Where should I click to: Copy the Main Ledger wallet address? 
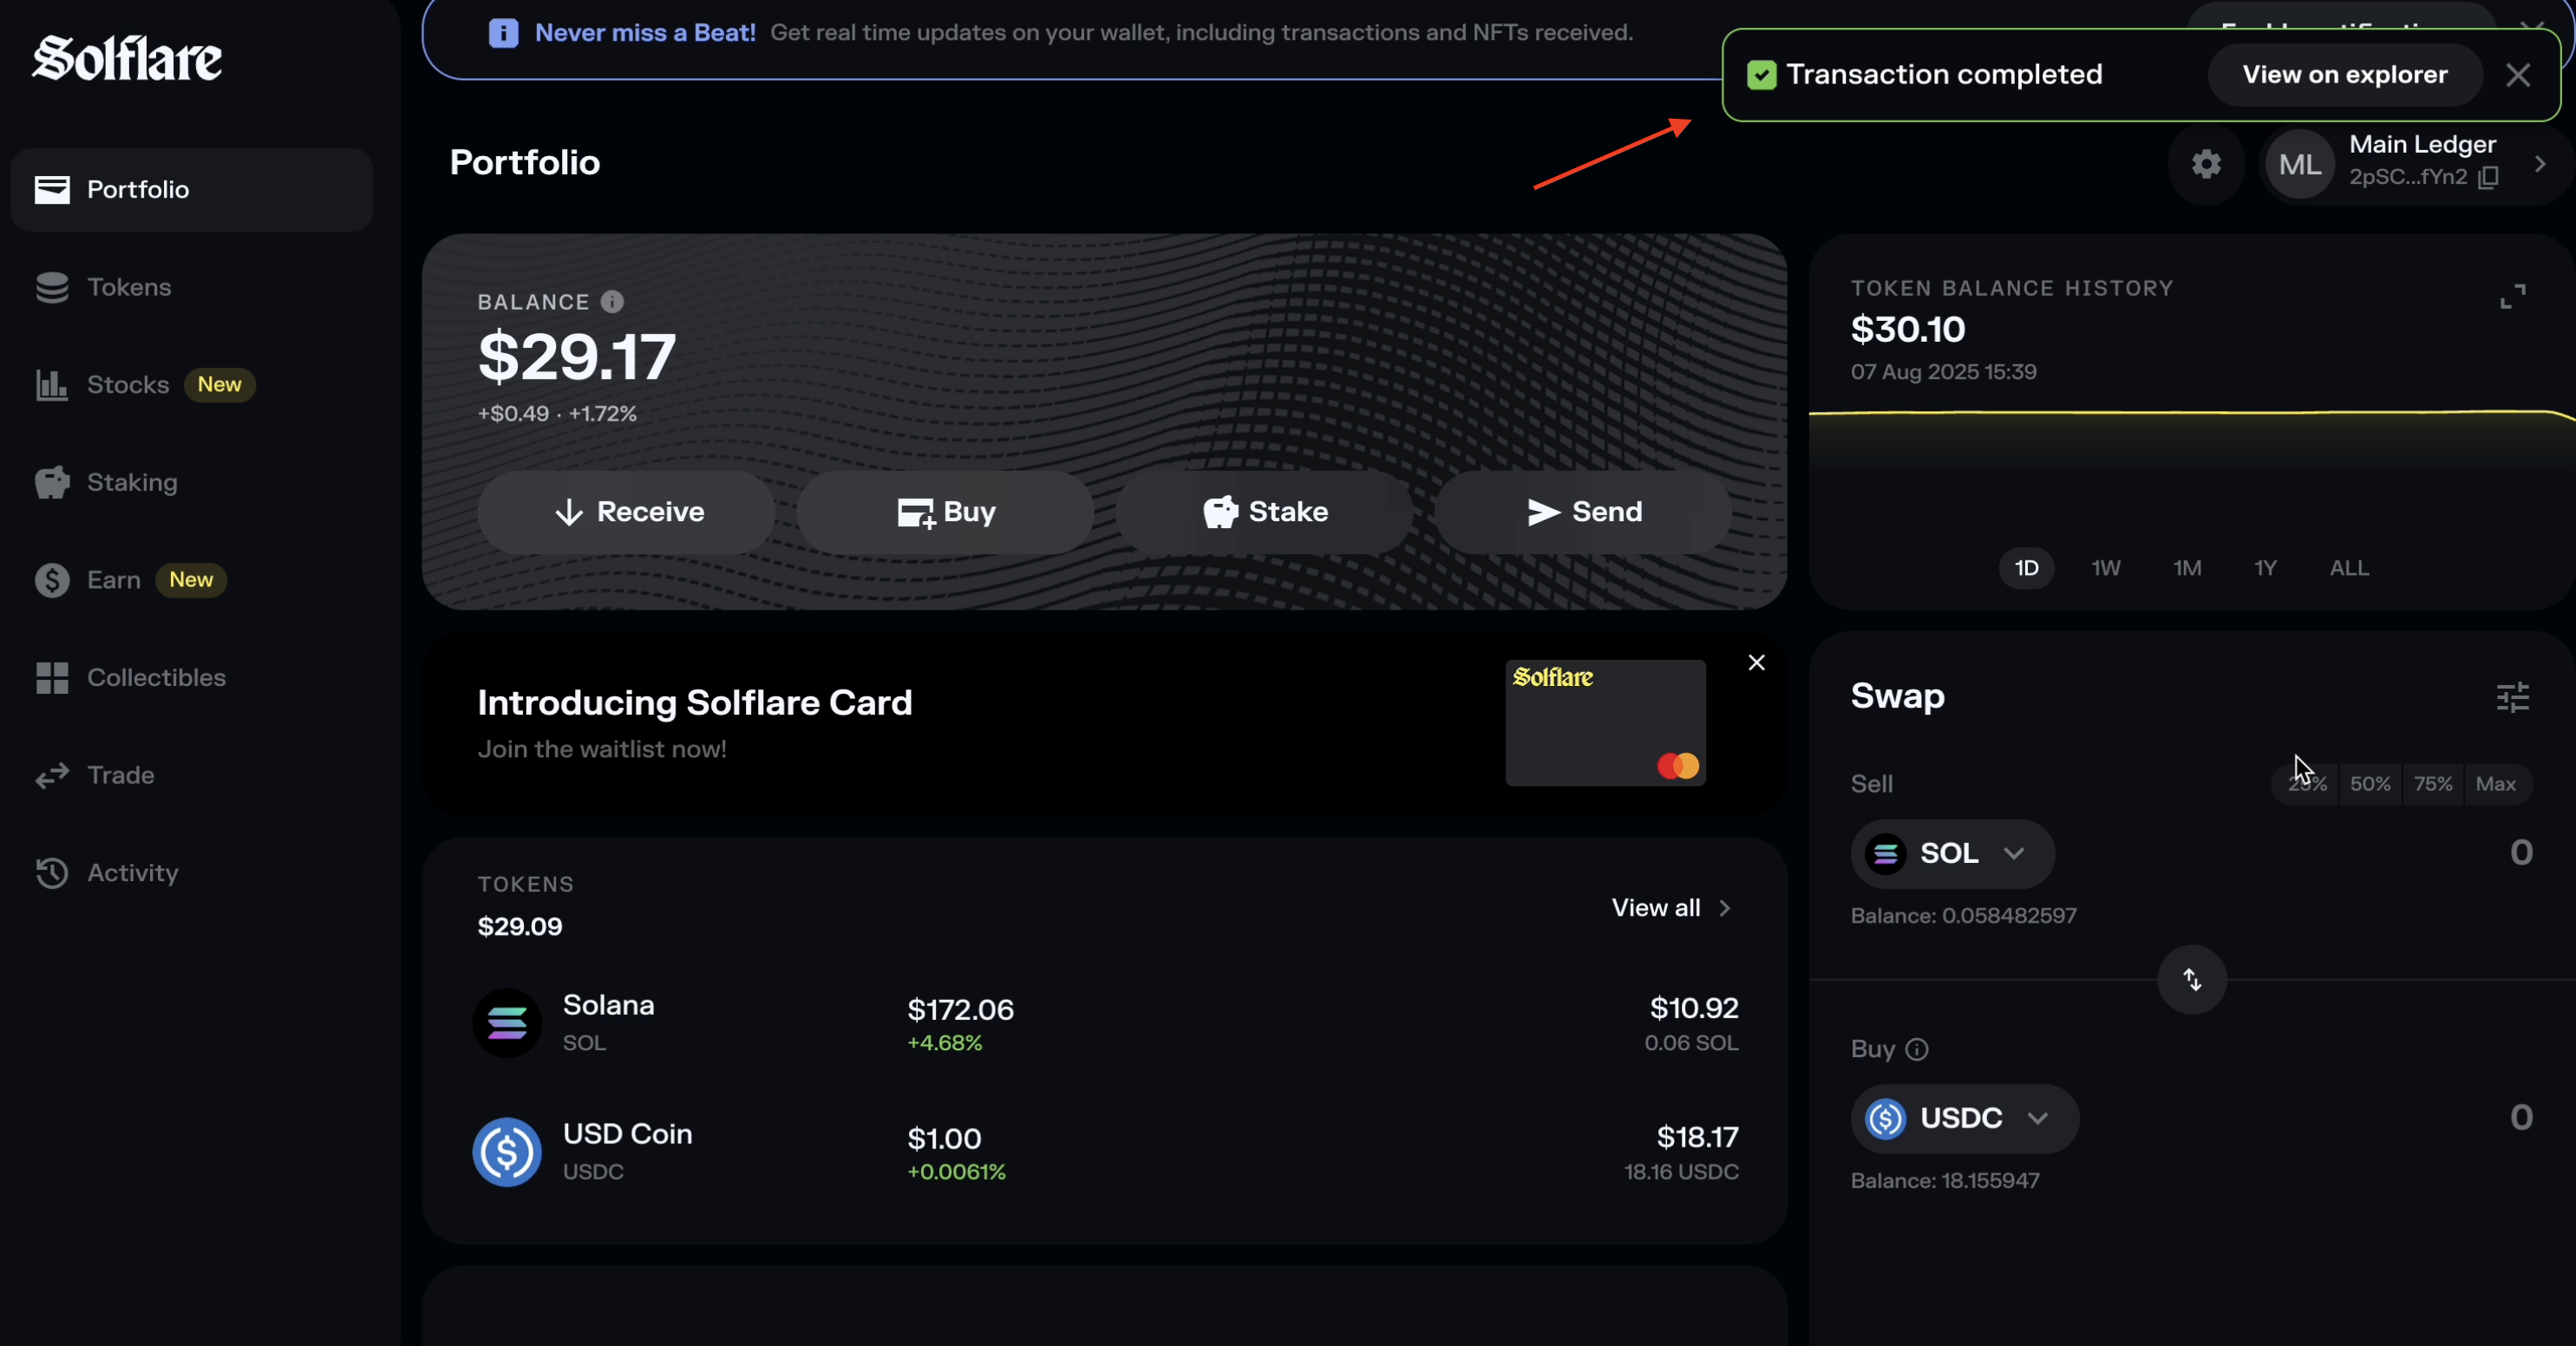[2490, 177]
